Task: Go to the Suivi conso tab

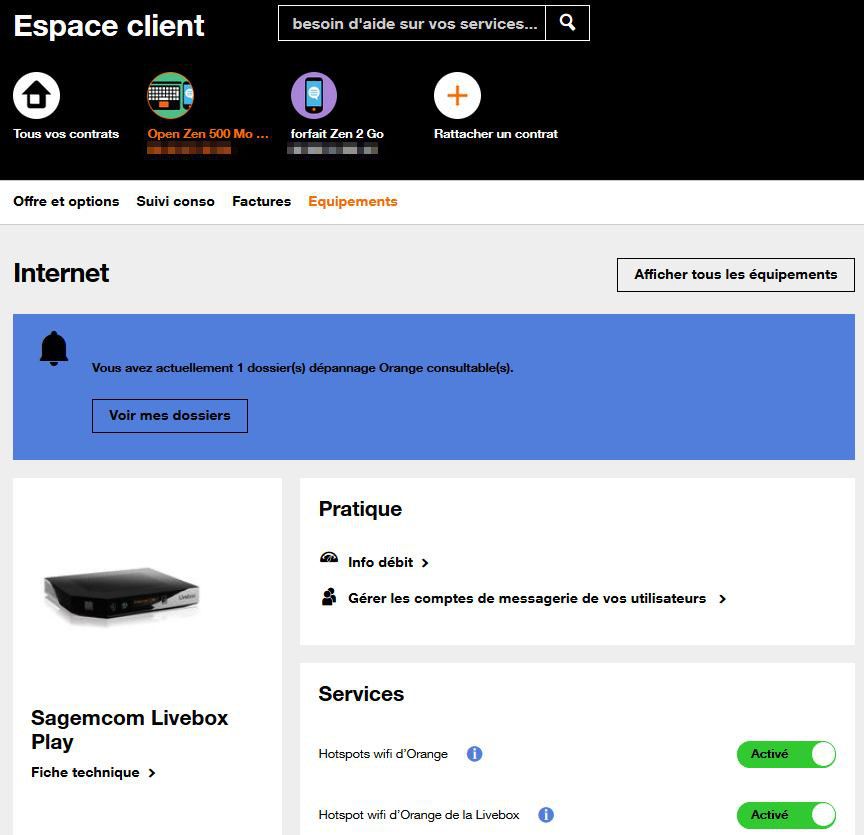Action: pyautogui.click(x=175, y=202)
